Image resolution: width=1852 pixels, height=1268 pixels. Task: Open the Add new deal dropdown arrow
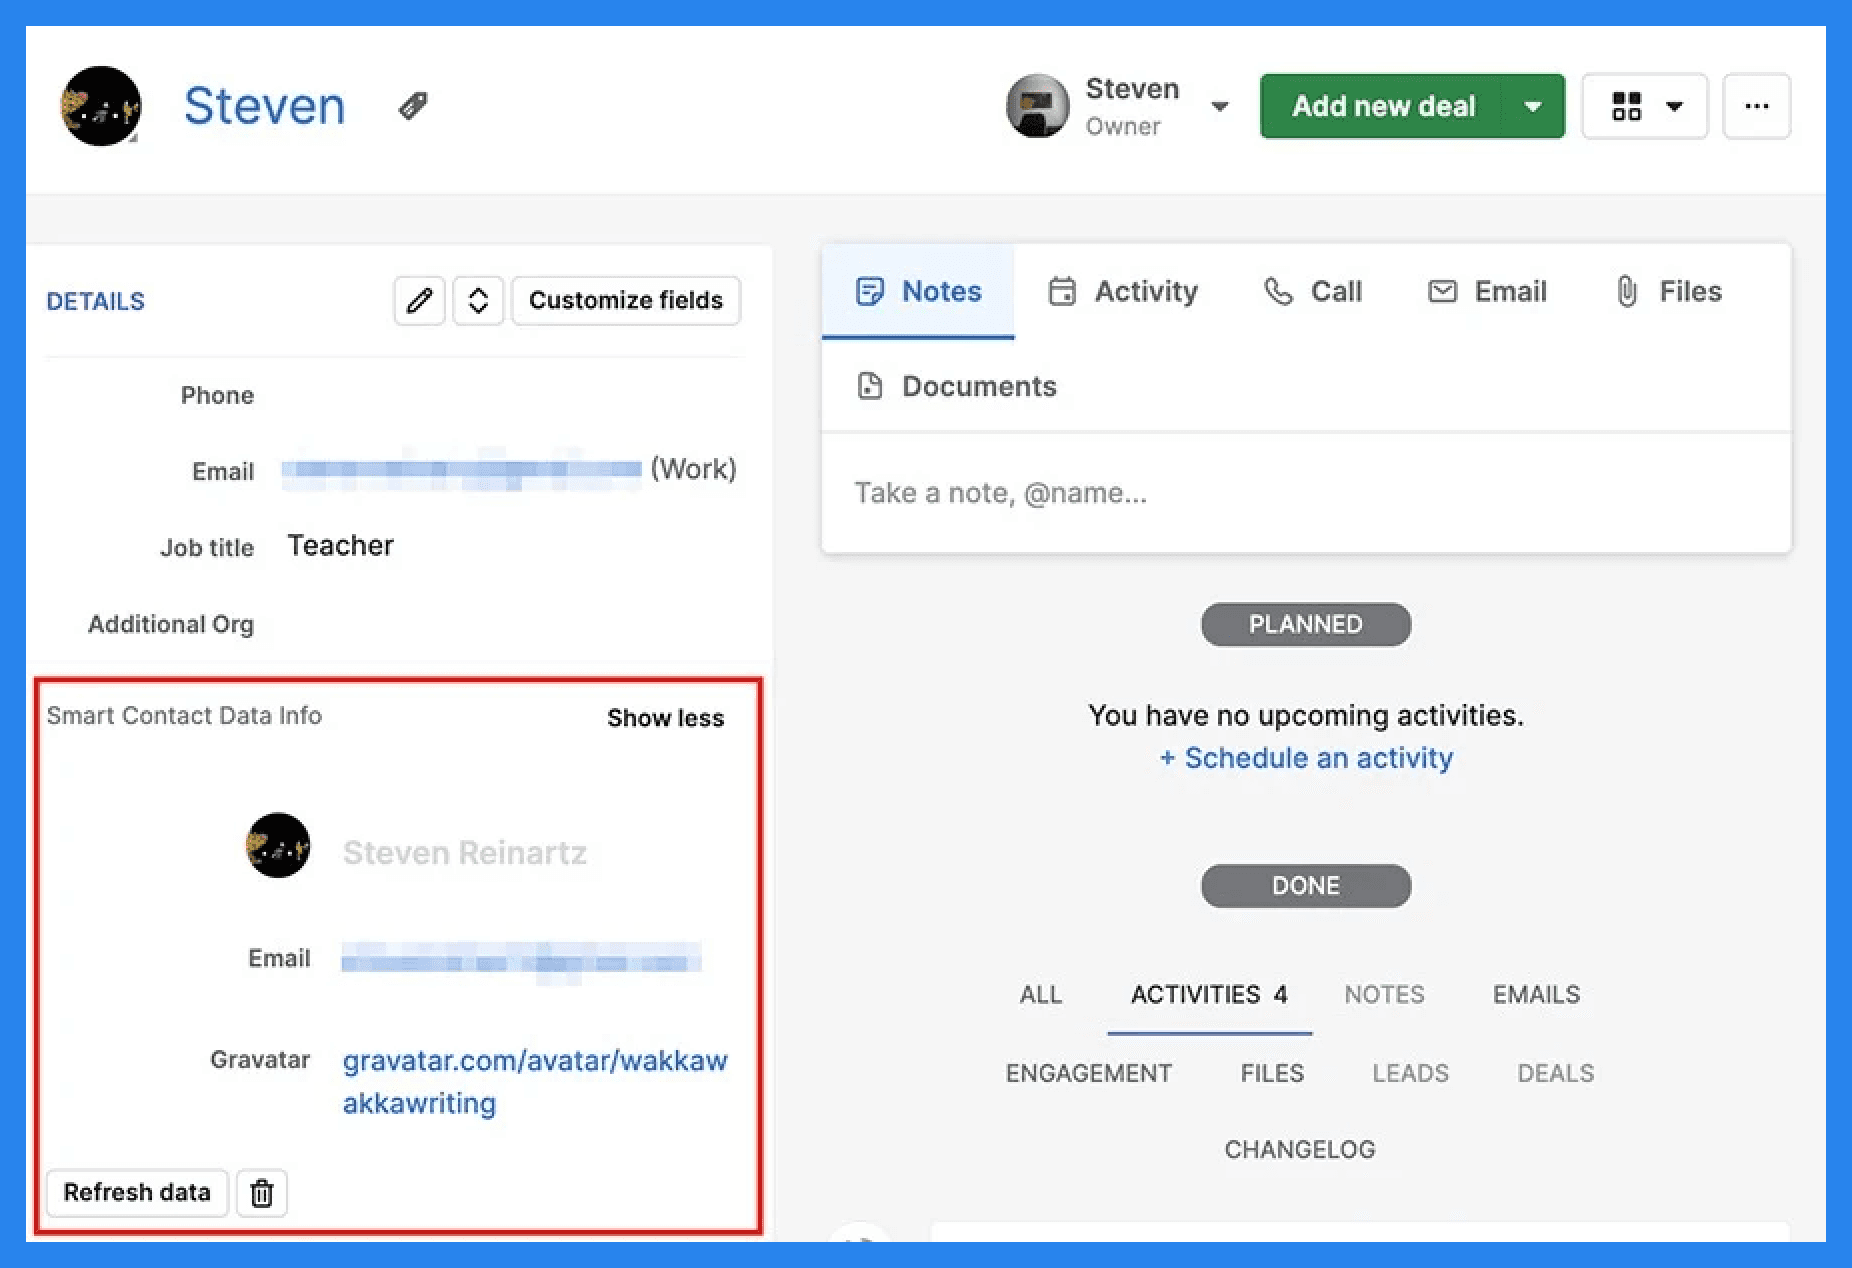1533,106
